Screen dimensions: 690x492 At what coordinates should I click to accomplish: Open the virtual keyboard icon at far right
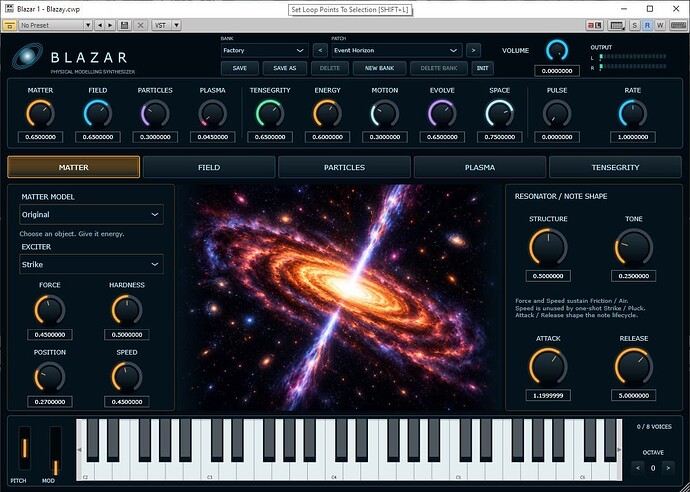pos(678,26)
